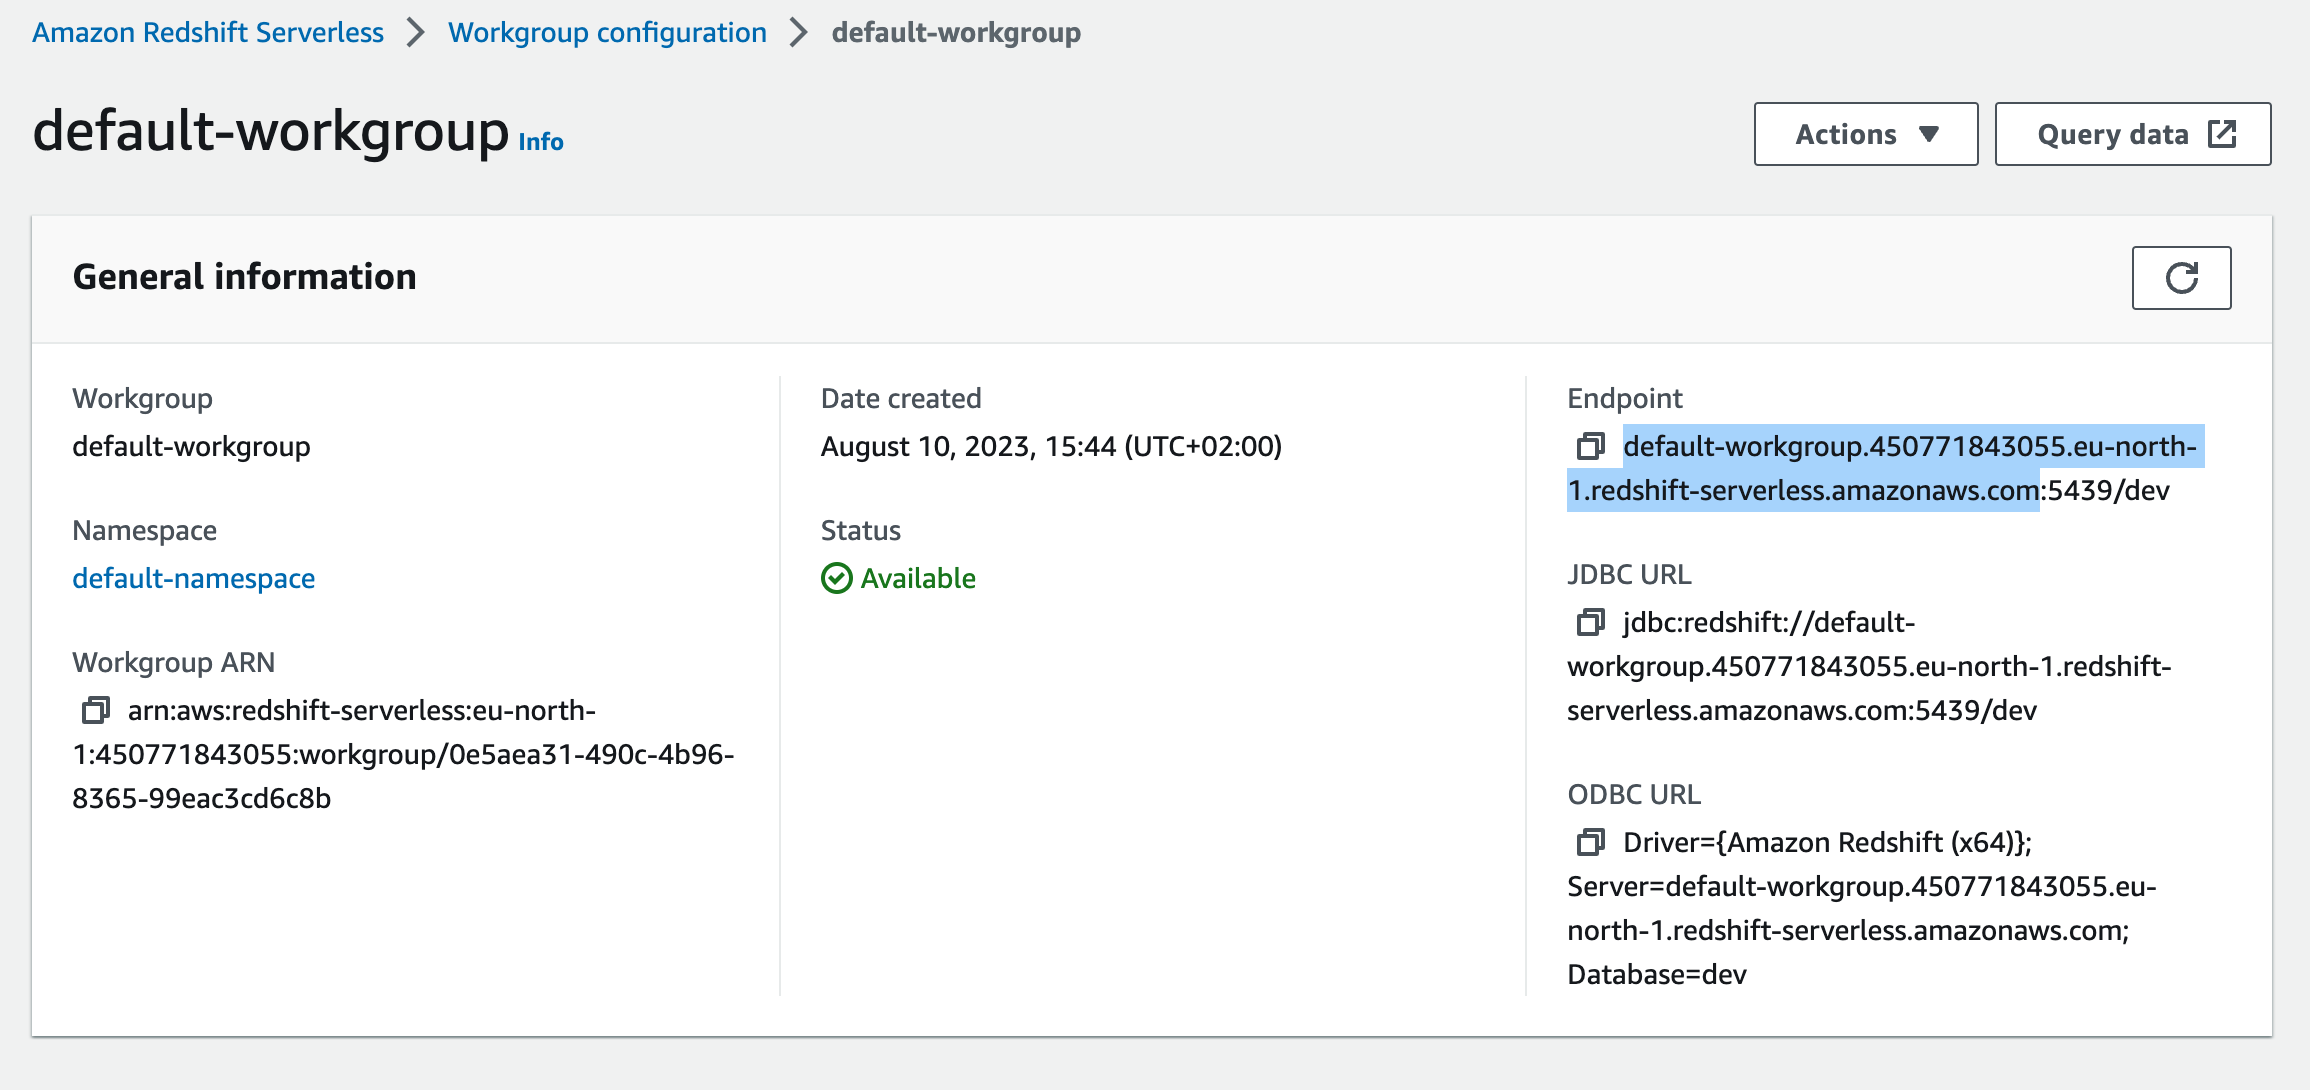
Task: Click the ODBC URL field label
Action: [x=1634, y=794]
